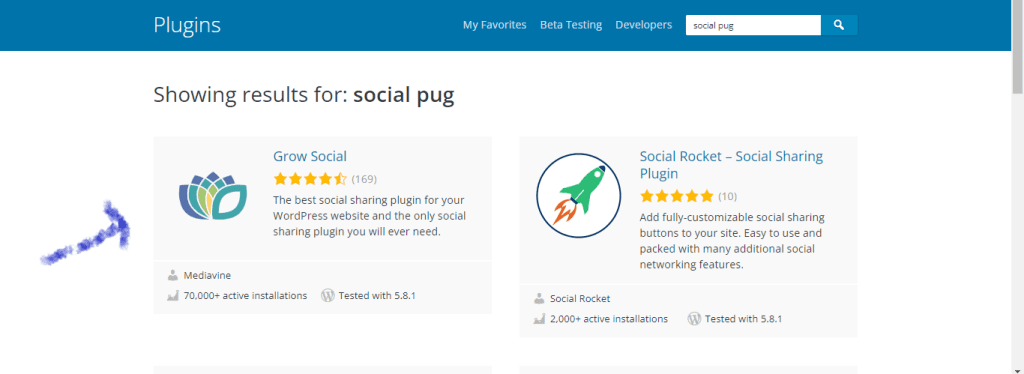This screenshot has width=1024, height=374.
Task: Click the Social Rocket description text
Action: coord(732,241)
